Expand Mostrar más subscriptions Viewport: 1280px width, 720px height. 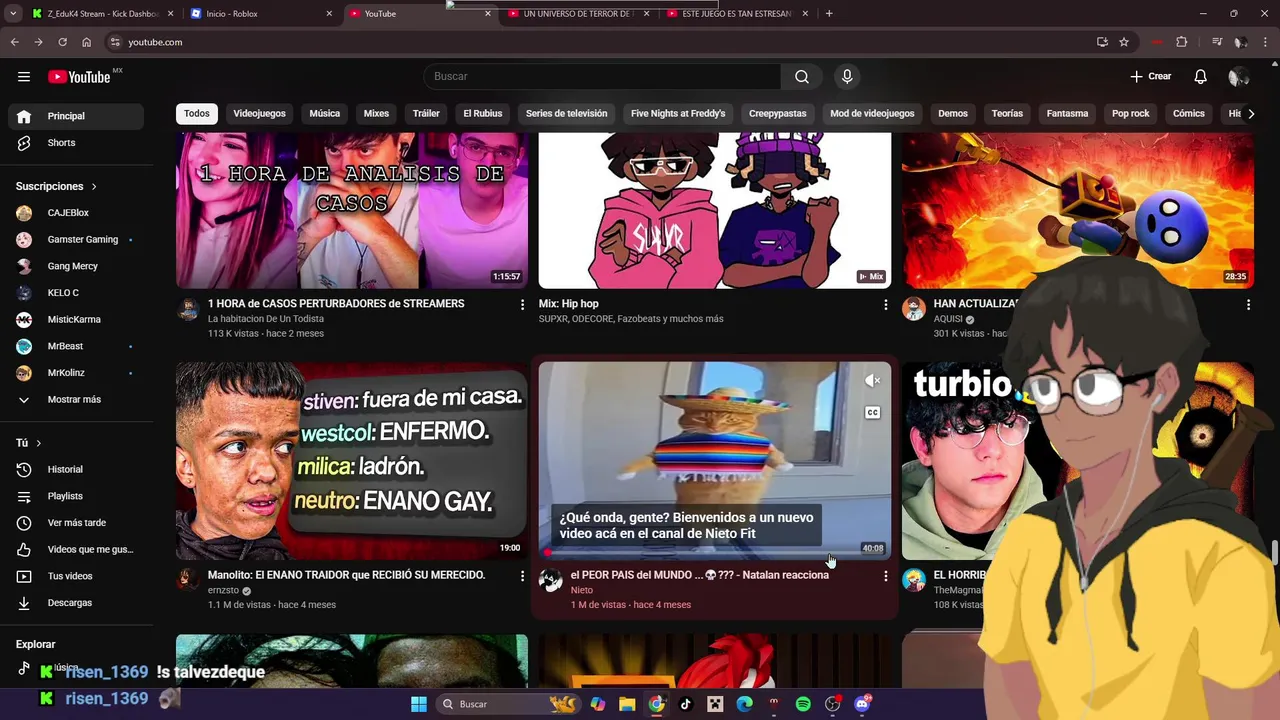pyautogui.click(x=76, y=400)
